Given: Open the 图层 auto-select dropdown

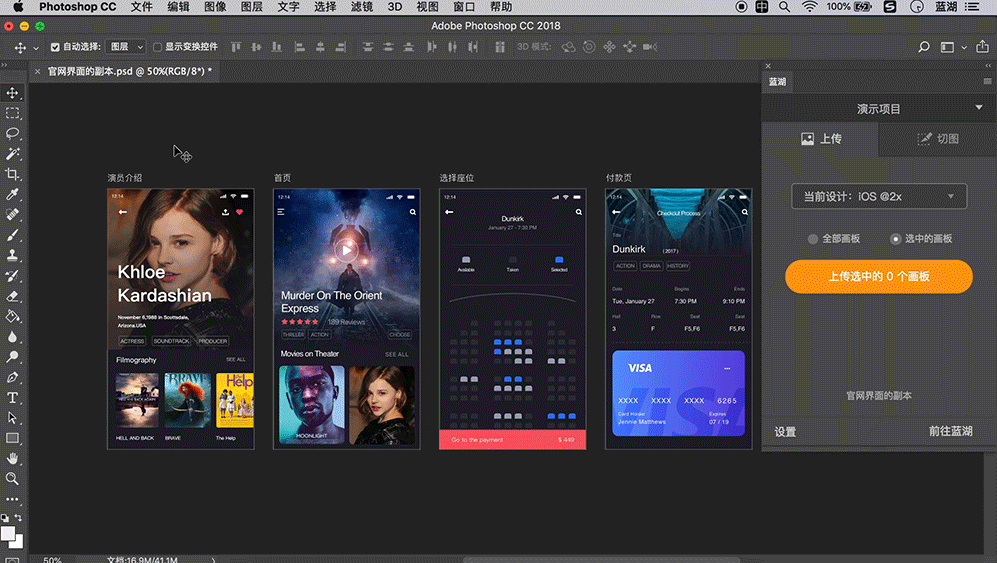Looking at the screenshot, I should [126, 47].
